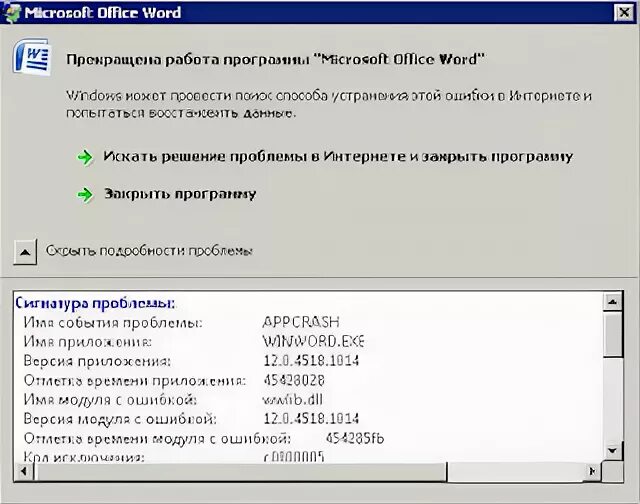Collapse problem details with arrow button

[x=25, y=252]
